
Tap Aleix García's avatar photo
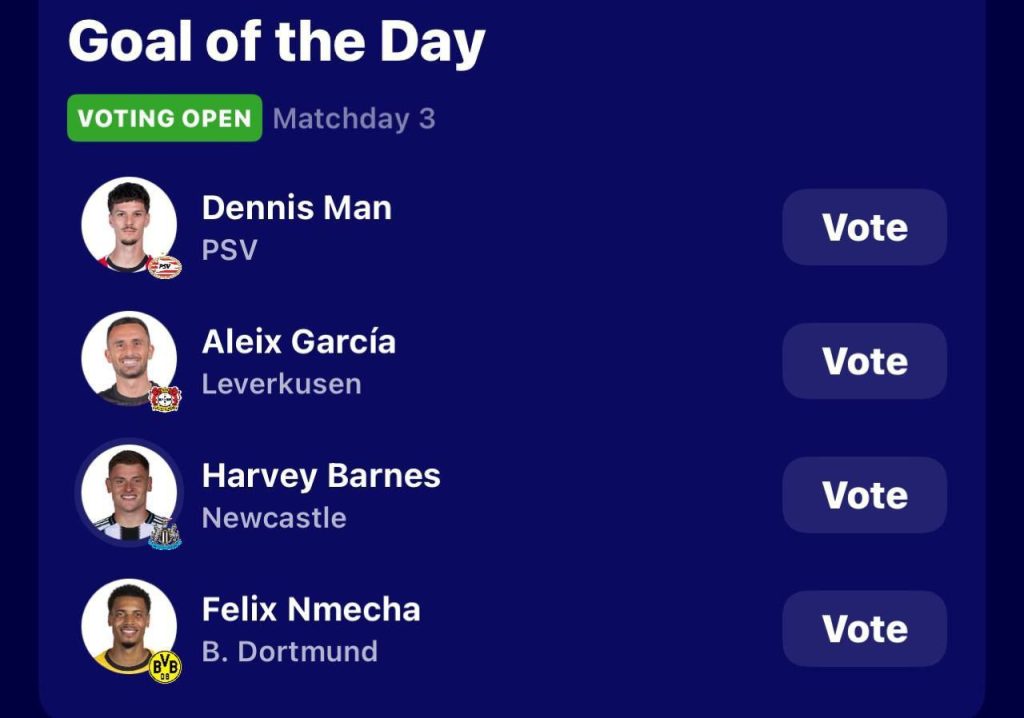click(128, 357)
